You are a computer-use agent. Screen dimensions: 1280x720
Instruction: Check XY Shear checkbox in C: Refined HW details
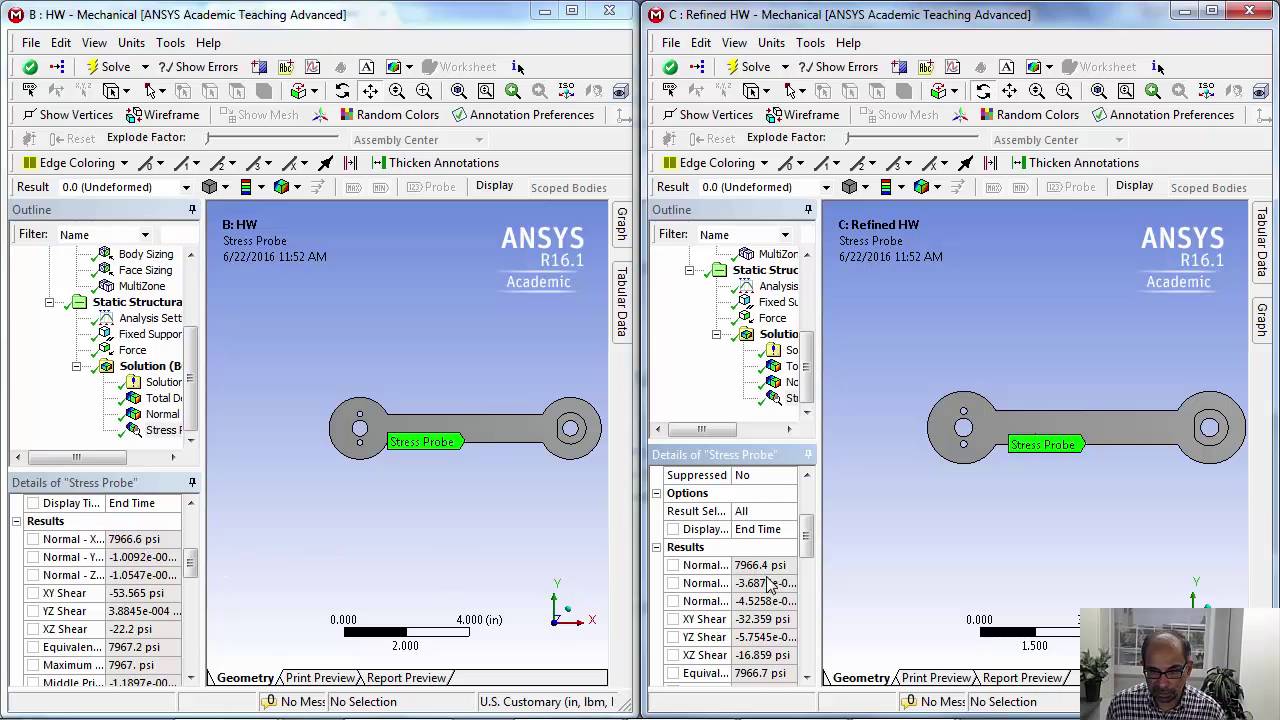pyautogui.click(x=673, y=619)
